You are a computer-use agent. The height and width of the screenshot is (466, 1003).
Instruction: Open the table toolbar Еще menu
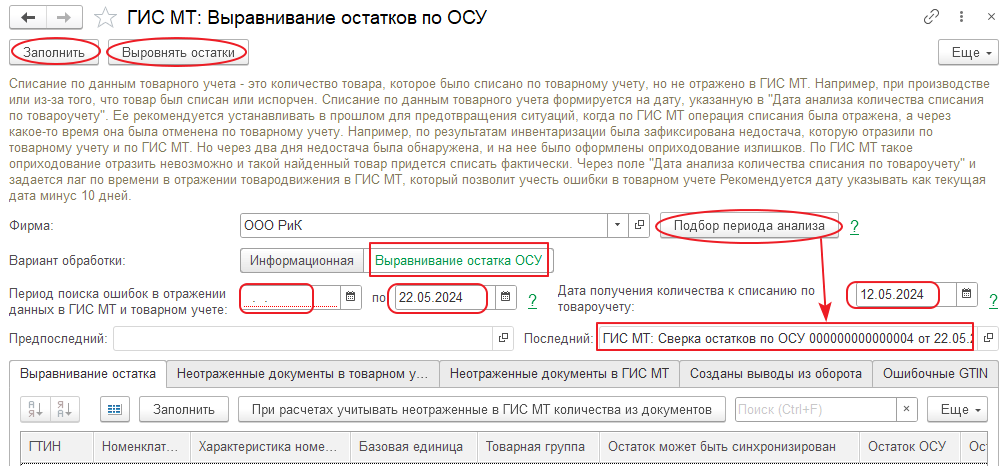click(956, 409)
